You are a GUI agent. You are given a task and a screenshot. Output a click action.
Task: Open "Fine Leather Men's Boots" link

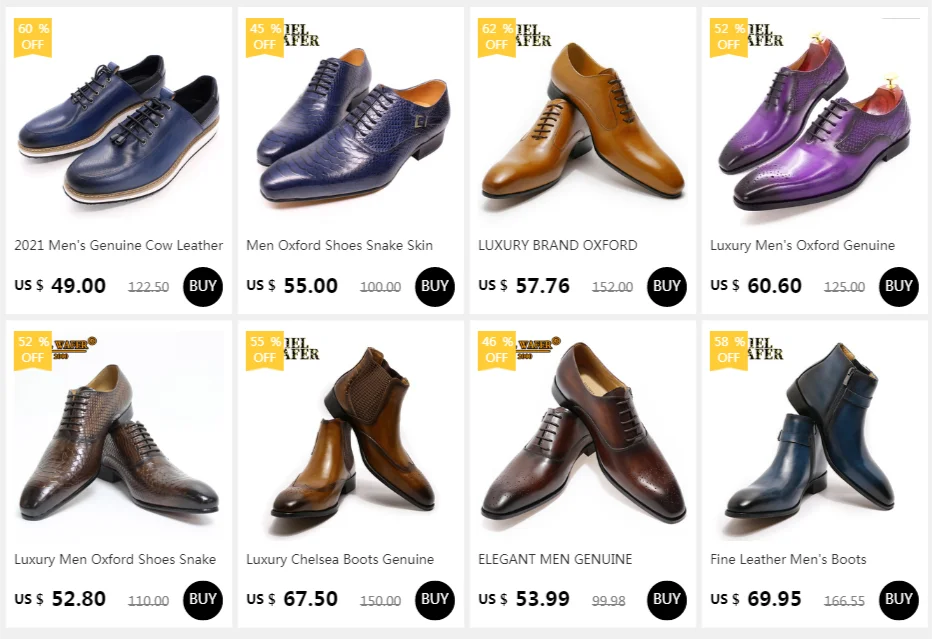pyautogui.click(x=788, y=559)
